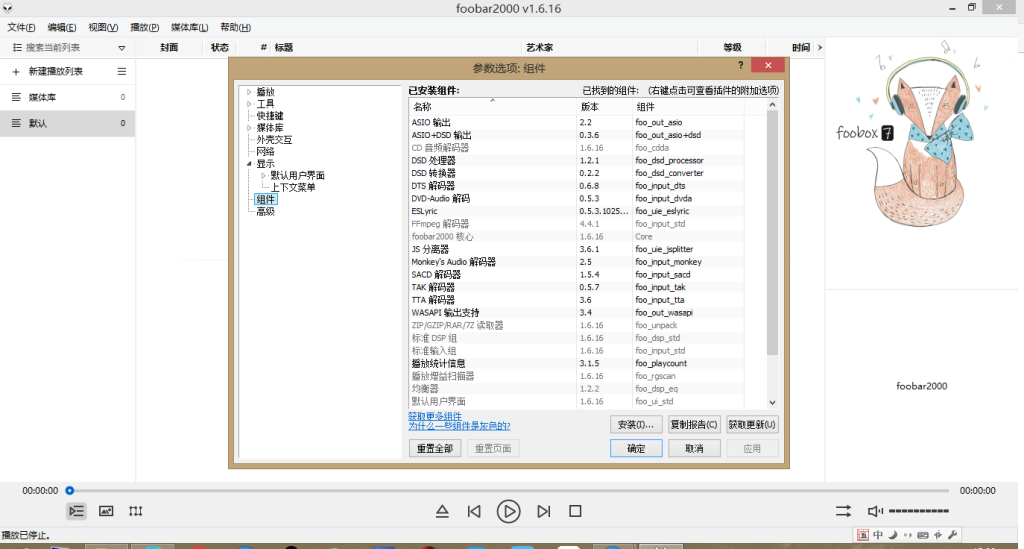Sort components by 名称 column header

[x=492, y=107]
